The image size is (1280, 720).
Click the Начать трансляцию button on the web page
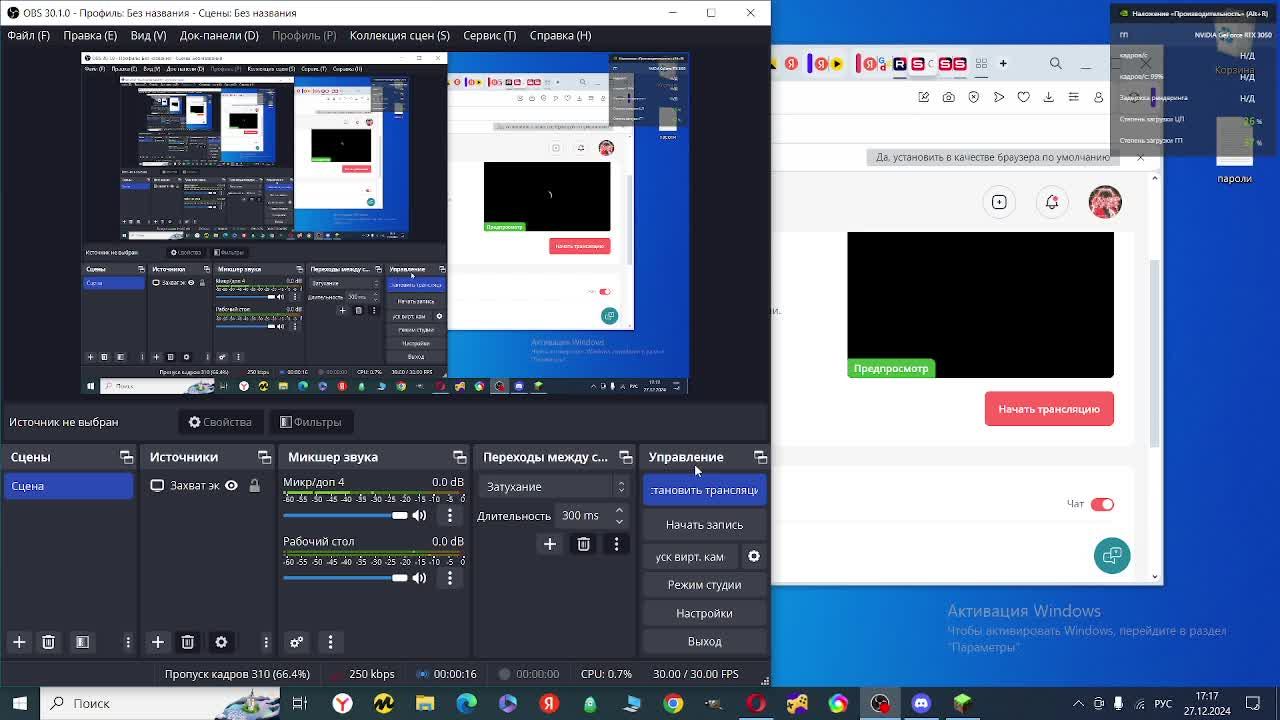pyautogui.click(x=1049, y=409)
